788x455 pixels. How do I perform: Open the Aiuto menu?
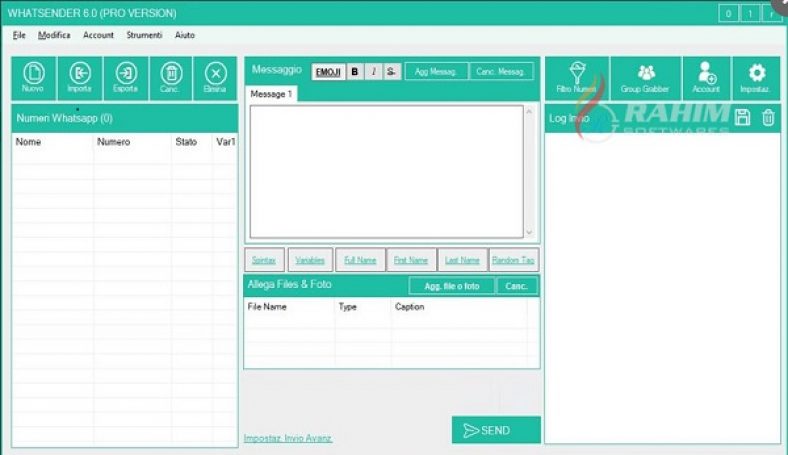point(185,35)
